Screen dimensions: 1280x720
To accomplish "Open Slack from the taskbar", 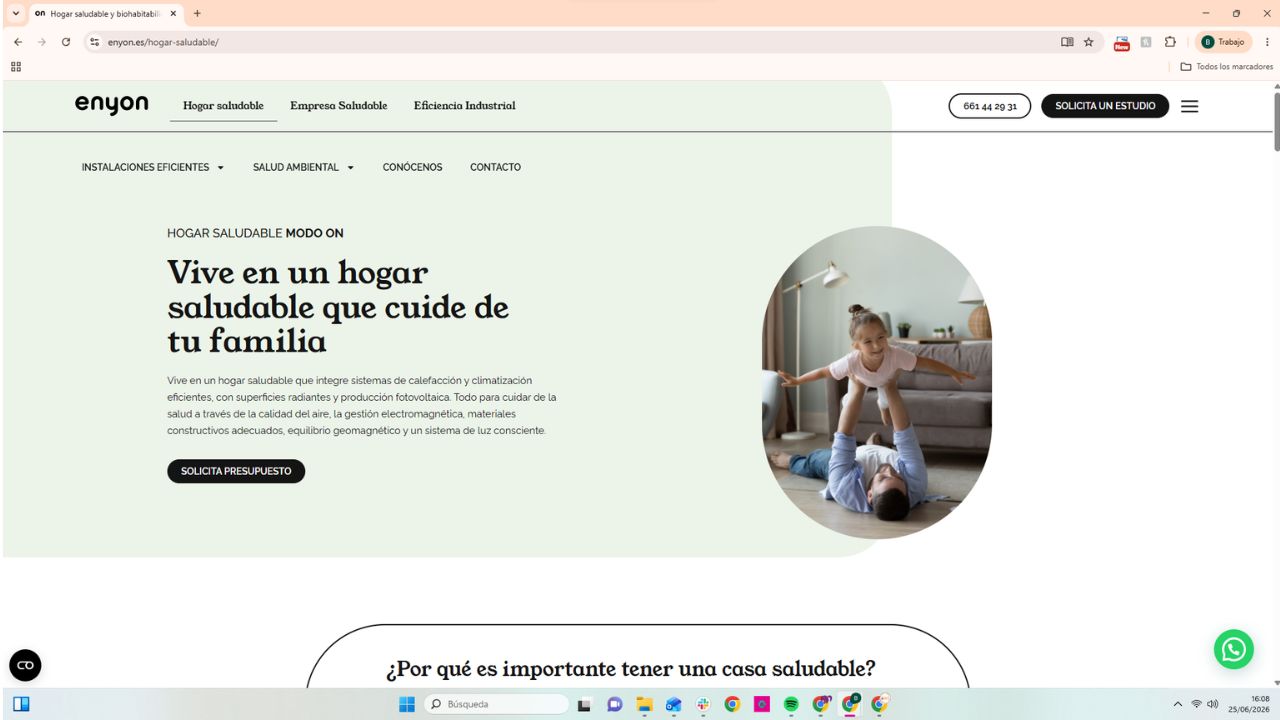I will [703, 704].
